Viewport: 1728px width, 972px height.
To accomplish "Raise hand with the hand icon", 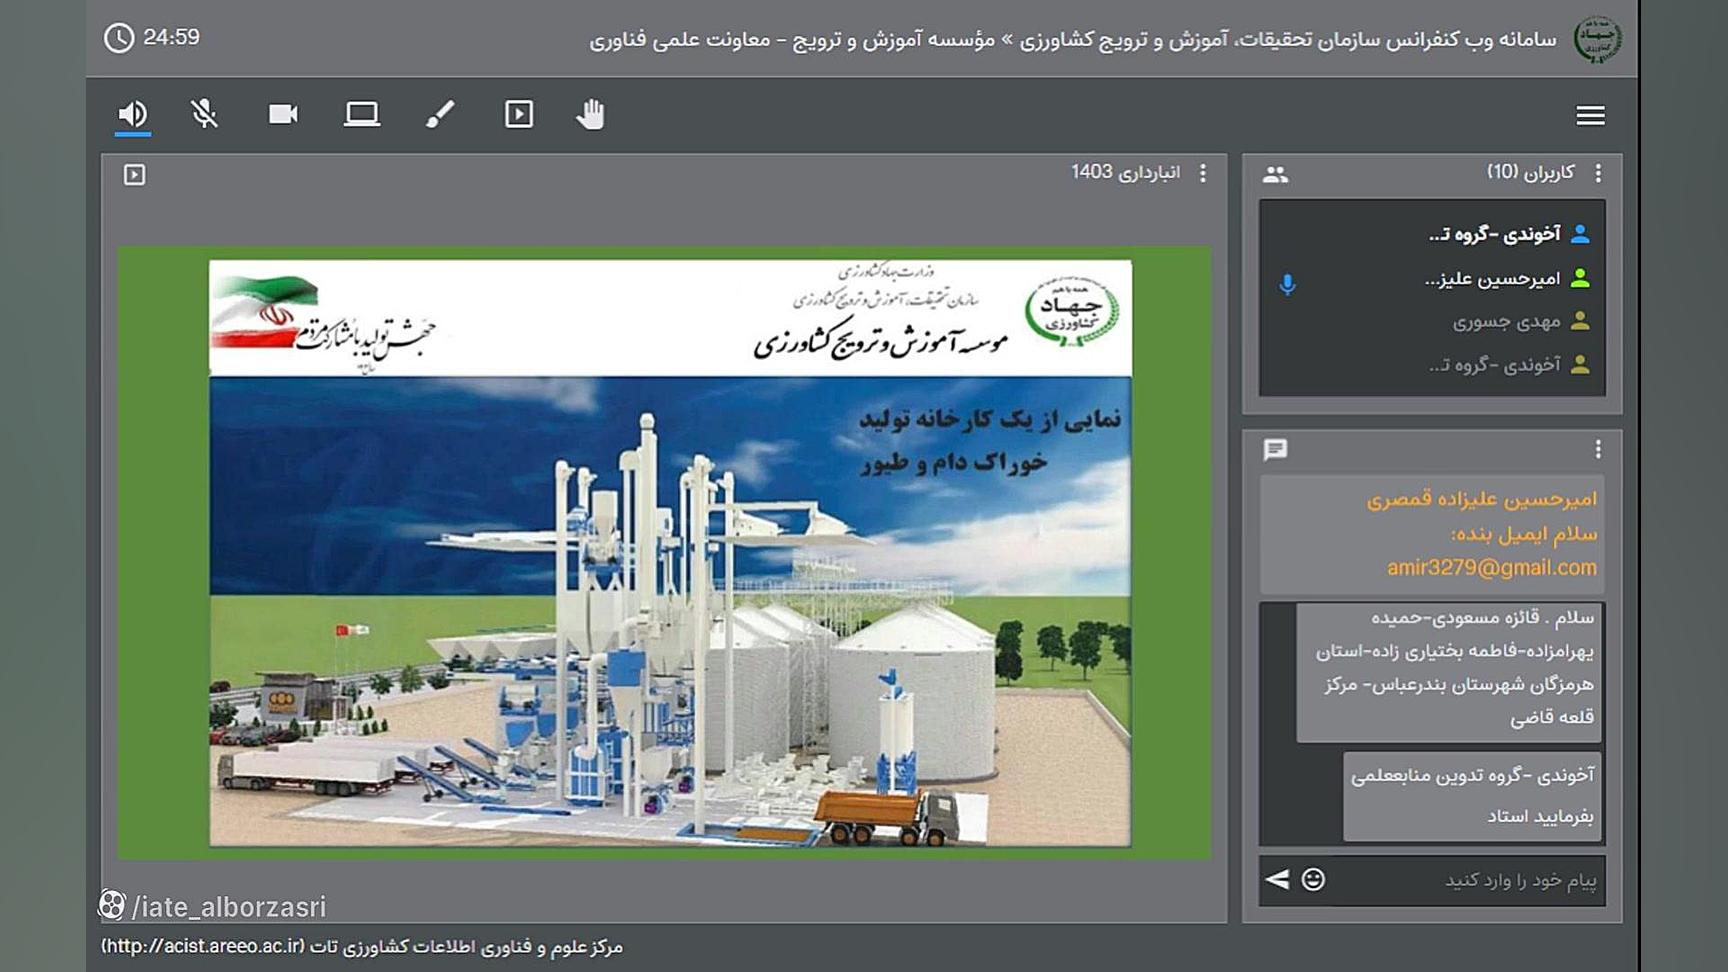I will point(590,114).
